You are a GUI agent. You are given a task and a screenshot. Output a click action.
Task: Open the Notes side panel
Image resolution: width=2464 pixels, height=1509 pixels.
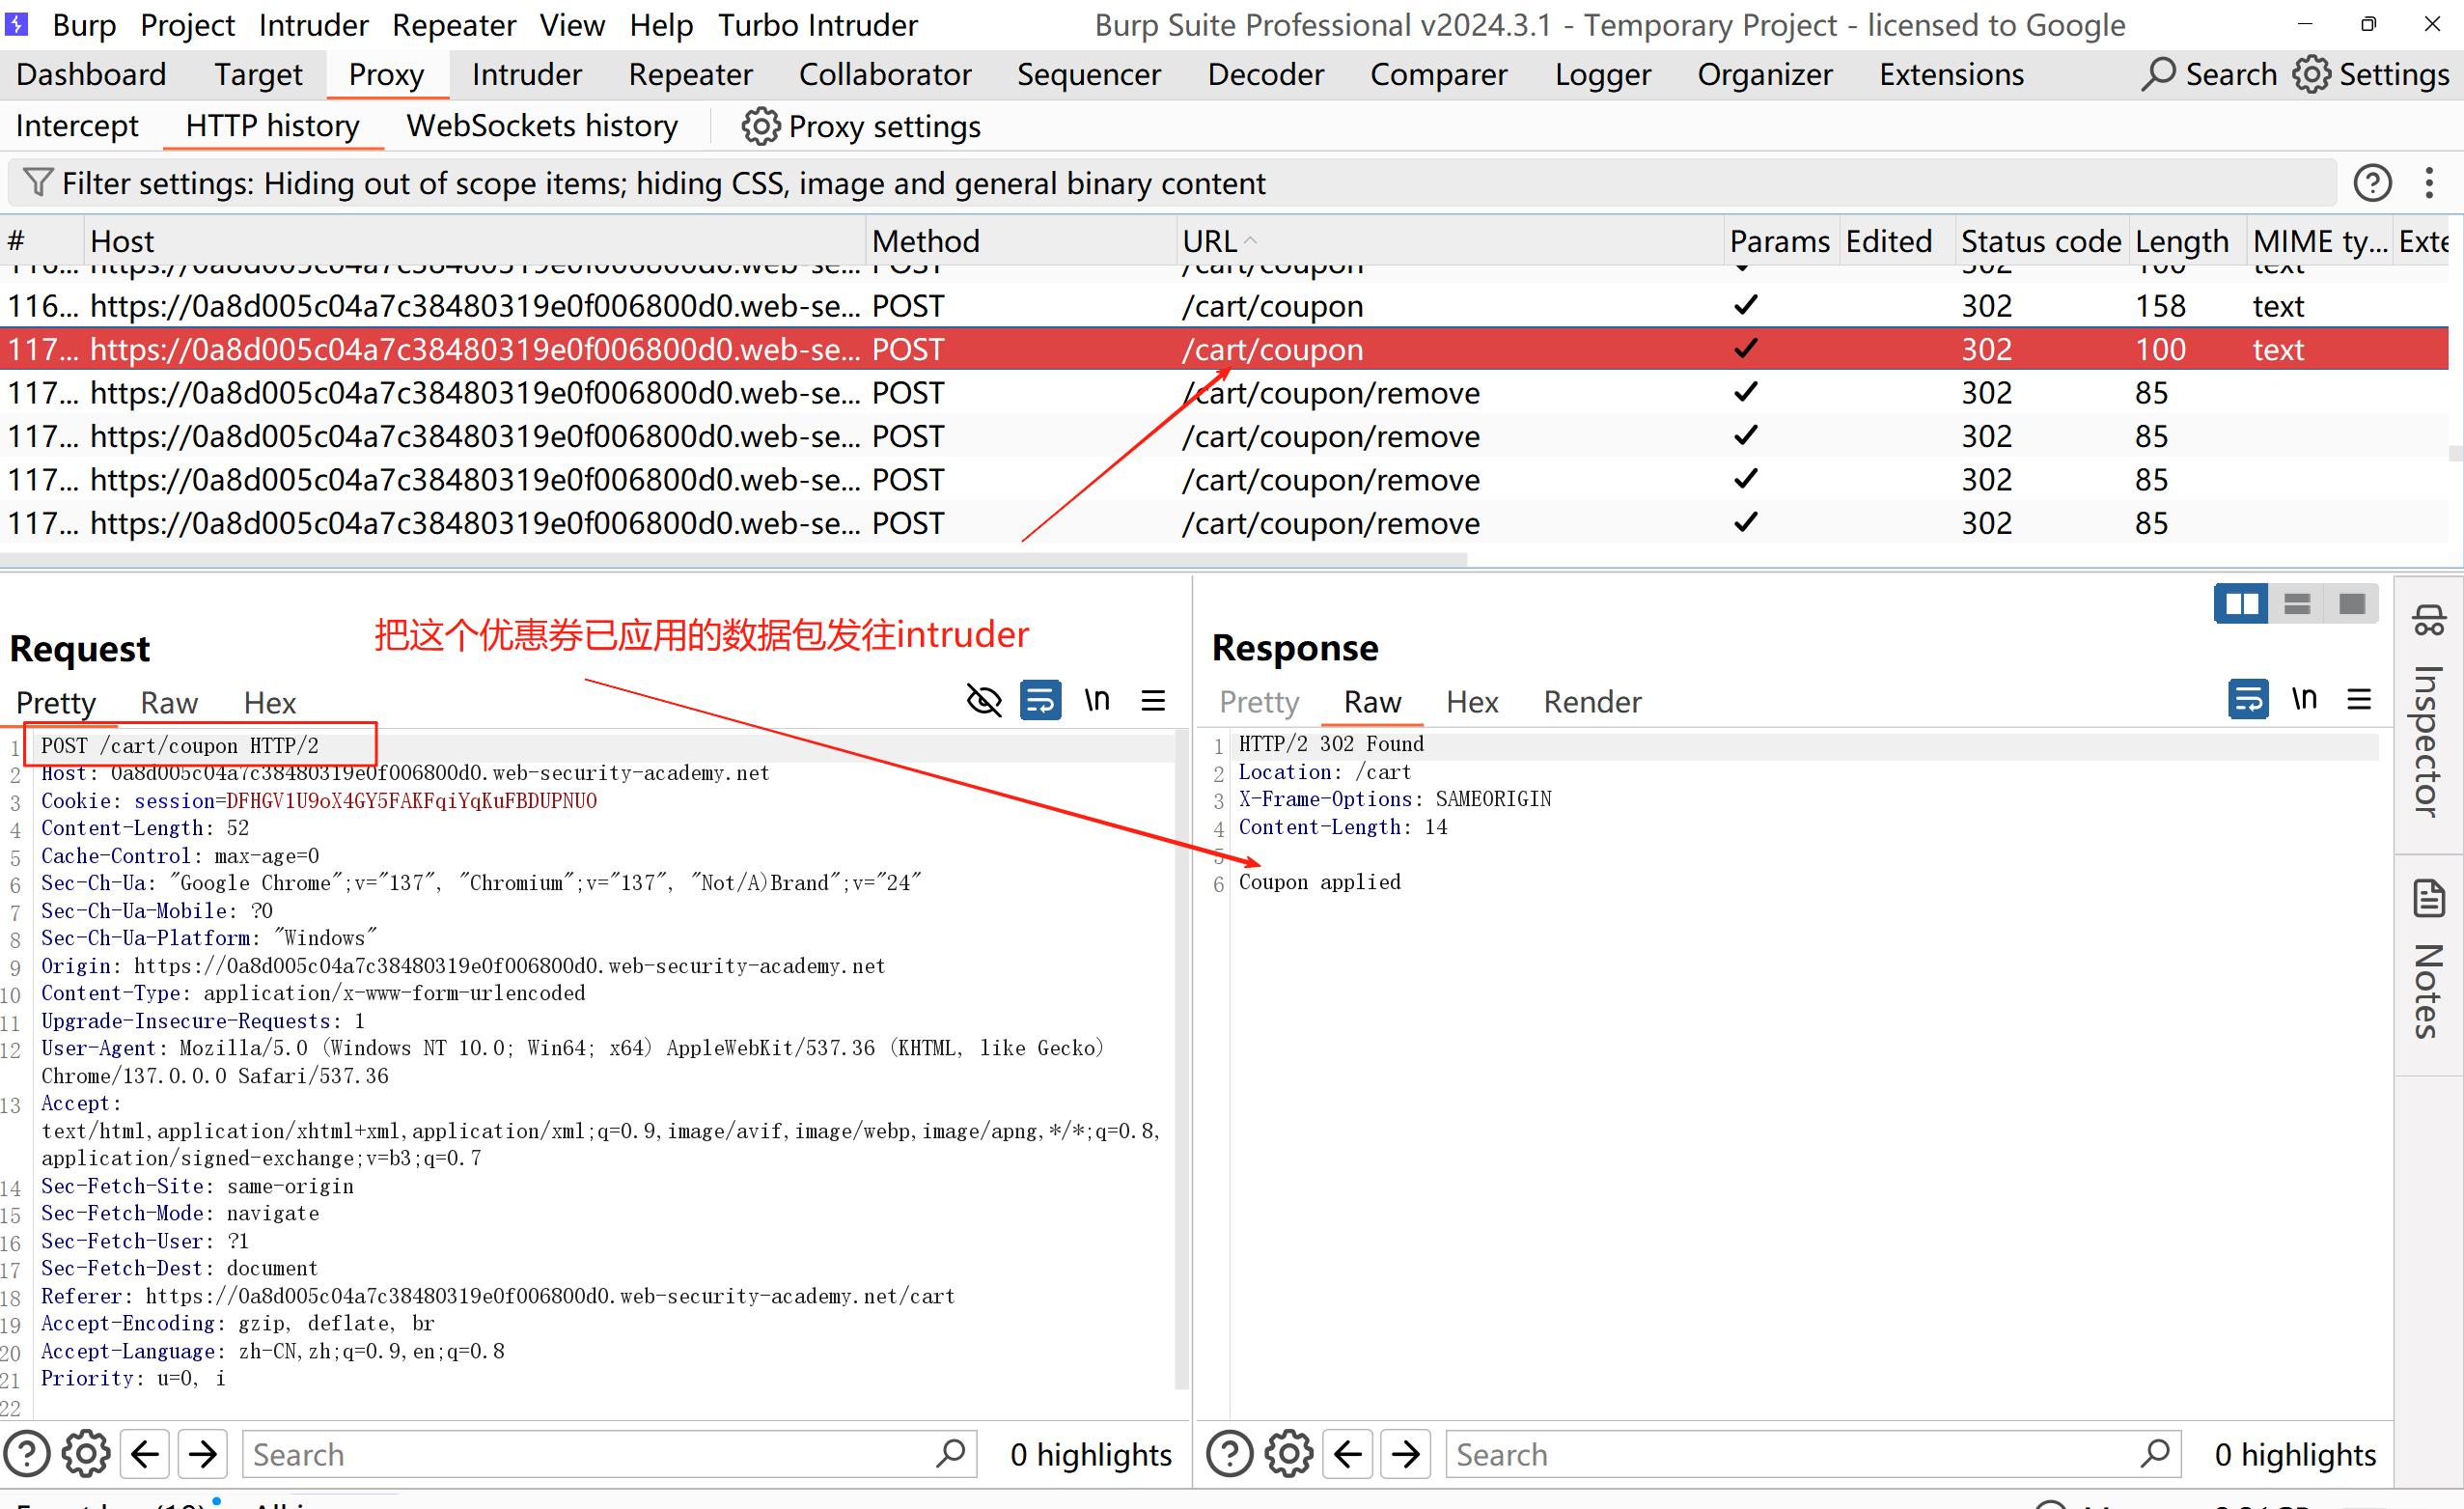pos(2429,960)
